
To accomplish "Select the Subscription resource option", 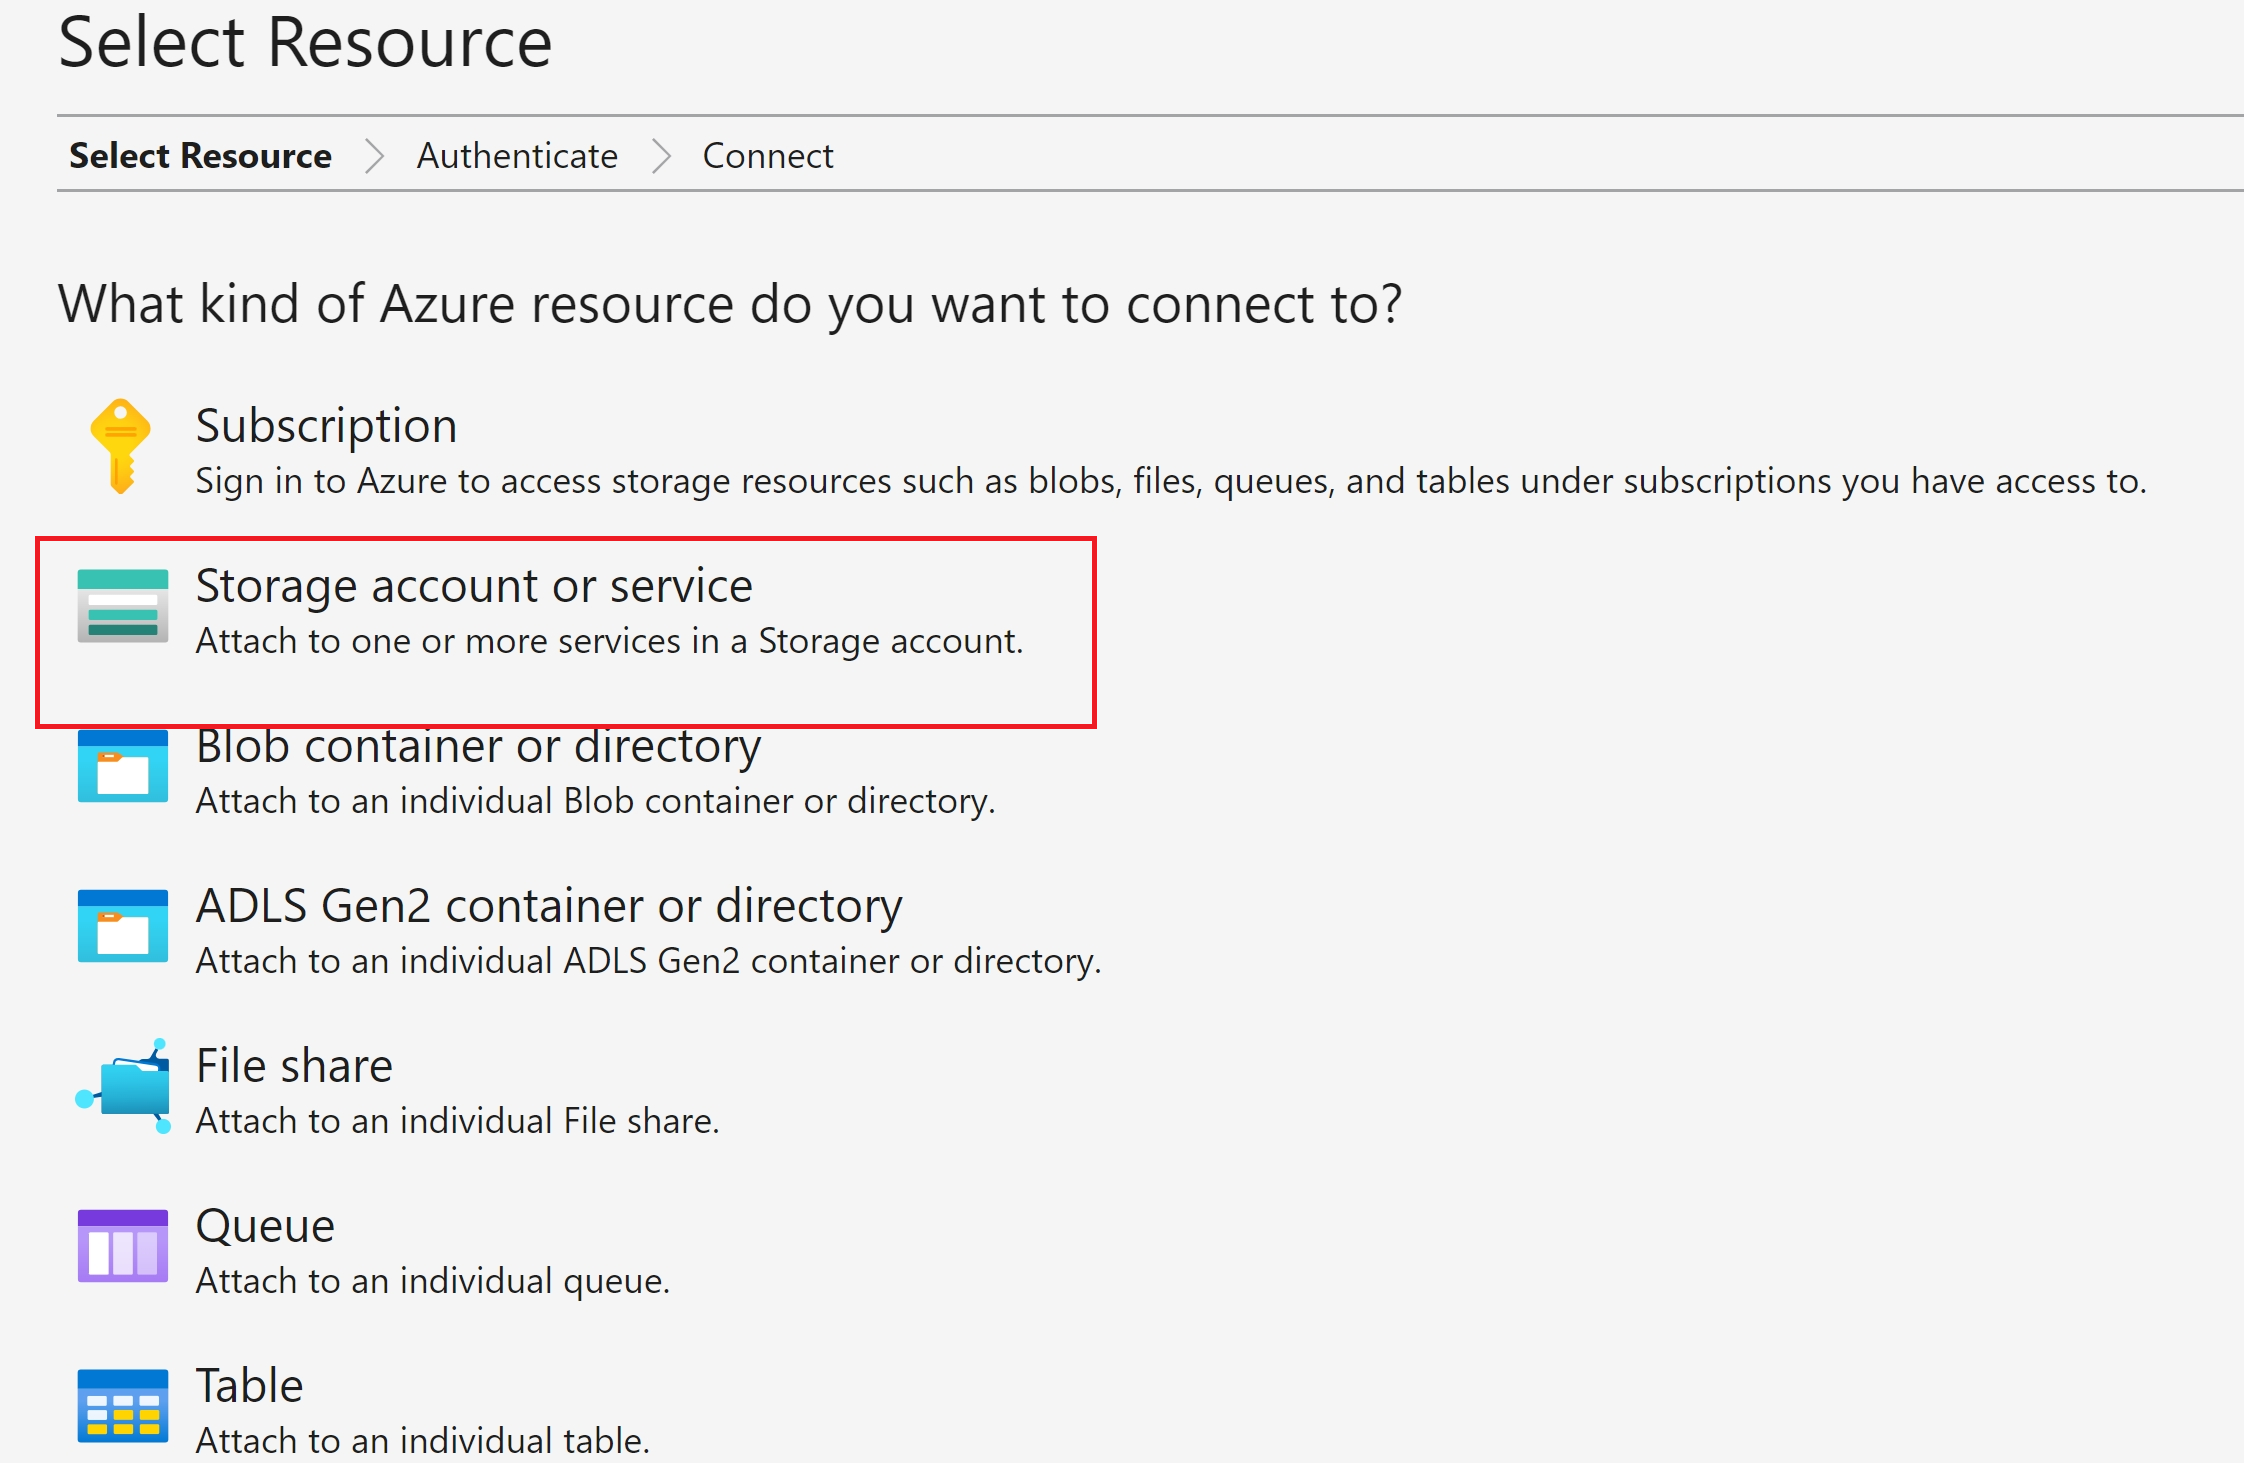I will [x=326, y=426].
